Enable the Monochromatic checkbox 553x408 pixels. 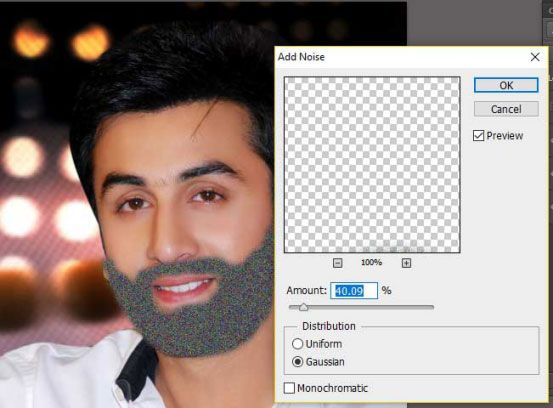[289, 388]
